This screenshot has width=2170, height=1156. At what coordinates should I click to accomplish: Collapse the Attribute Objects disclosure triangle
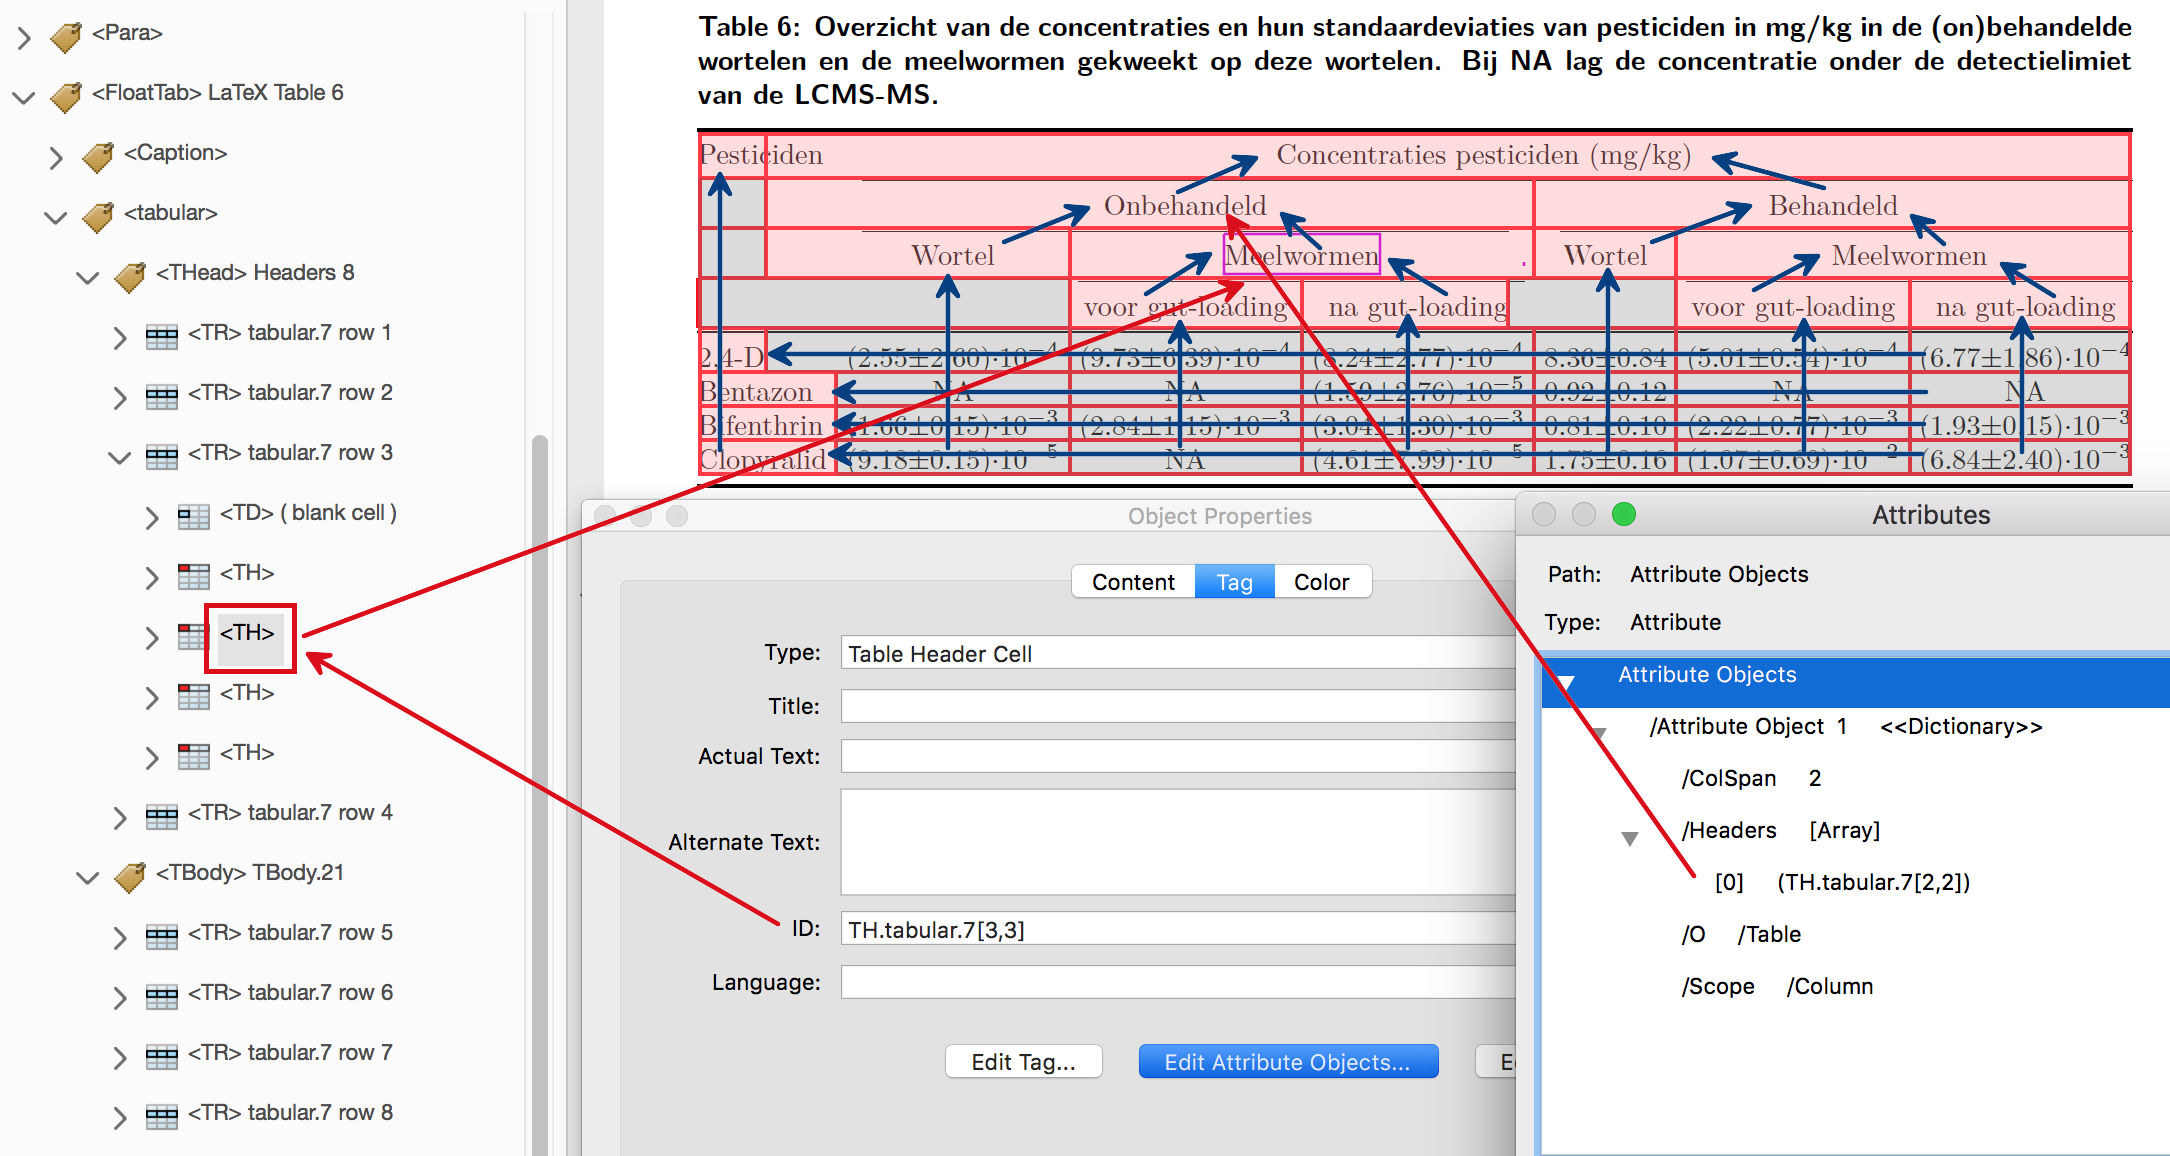(x=1566, y=682)
